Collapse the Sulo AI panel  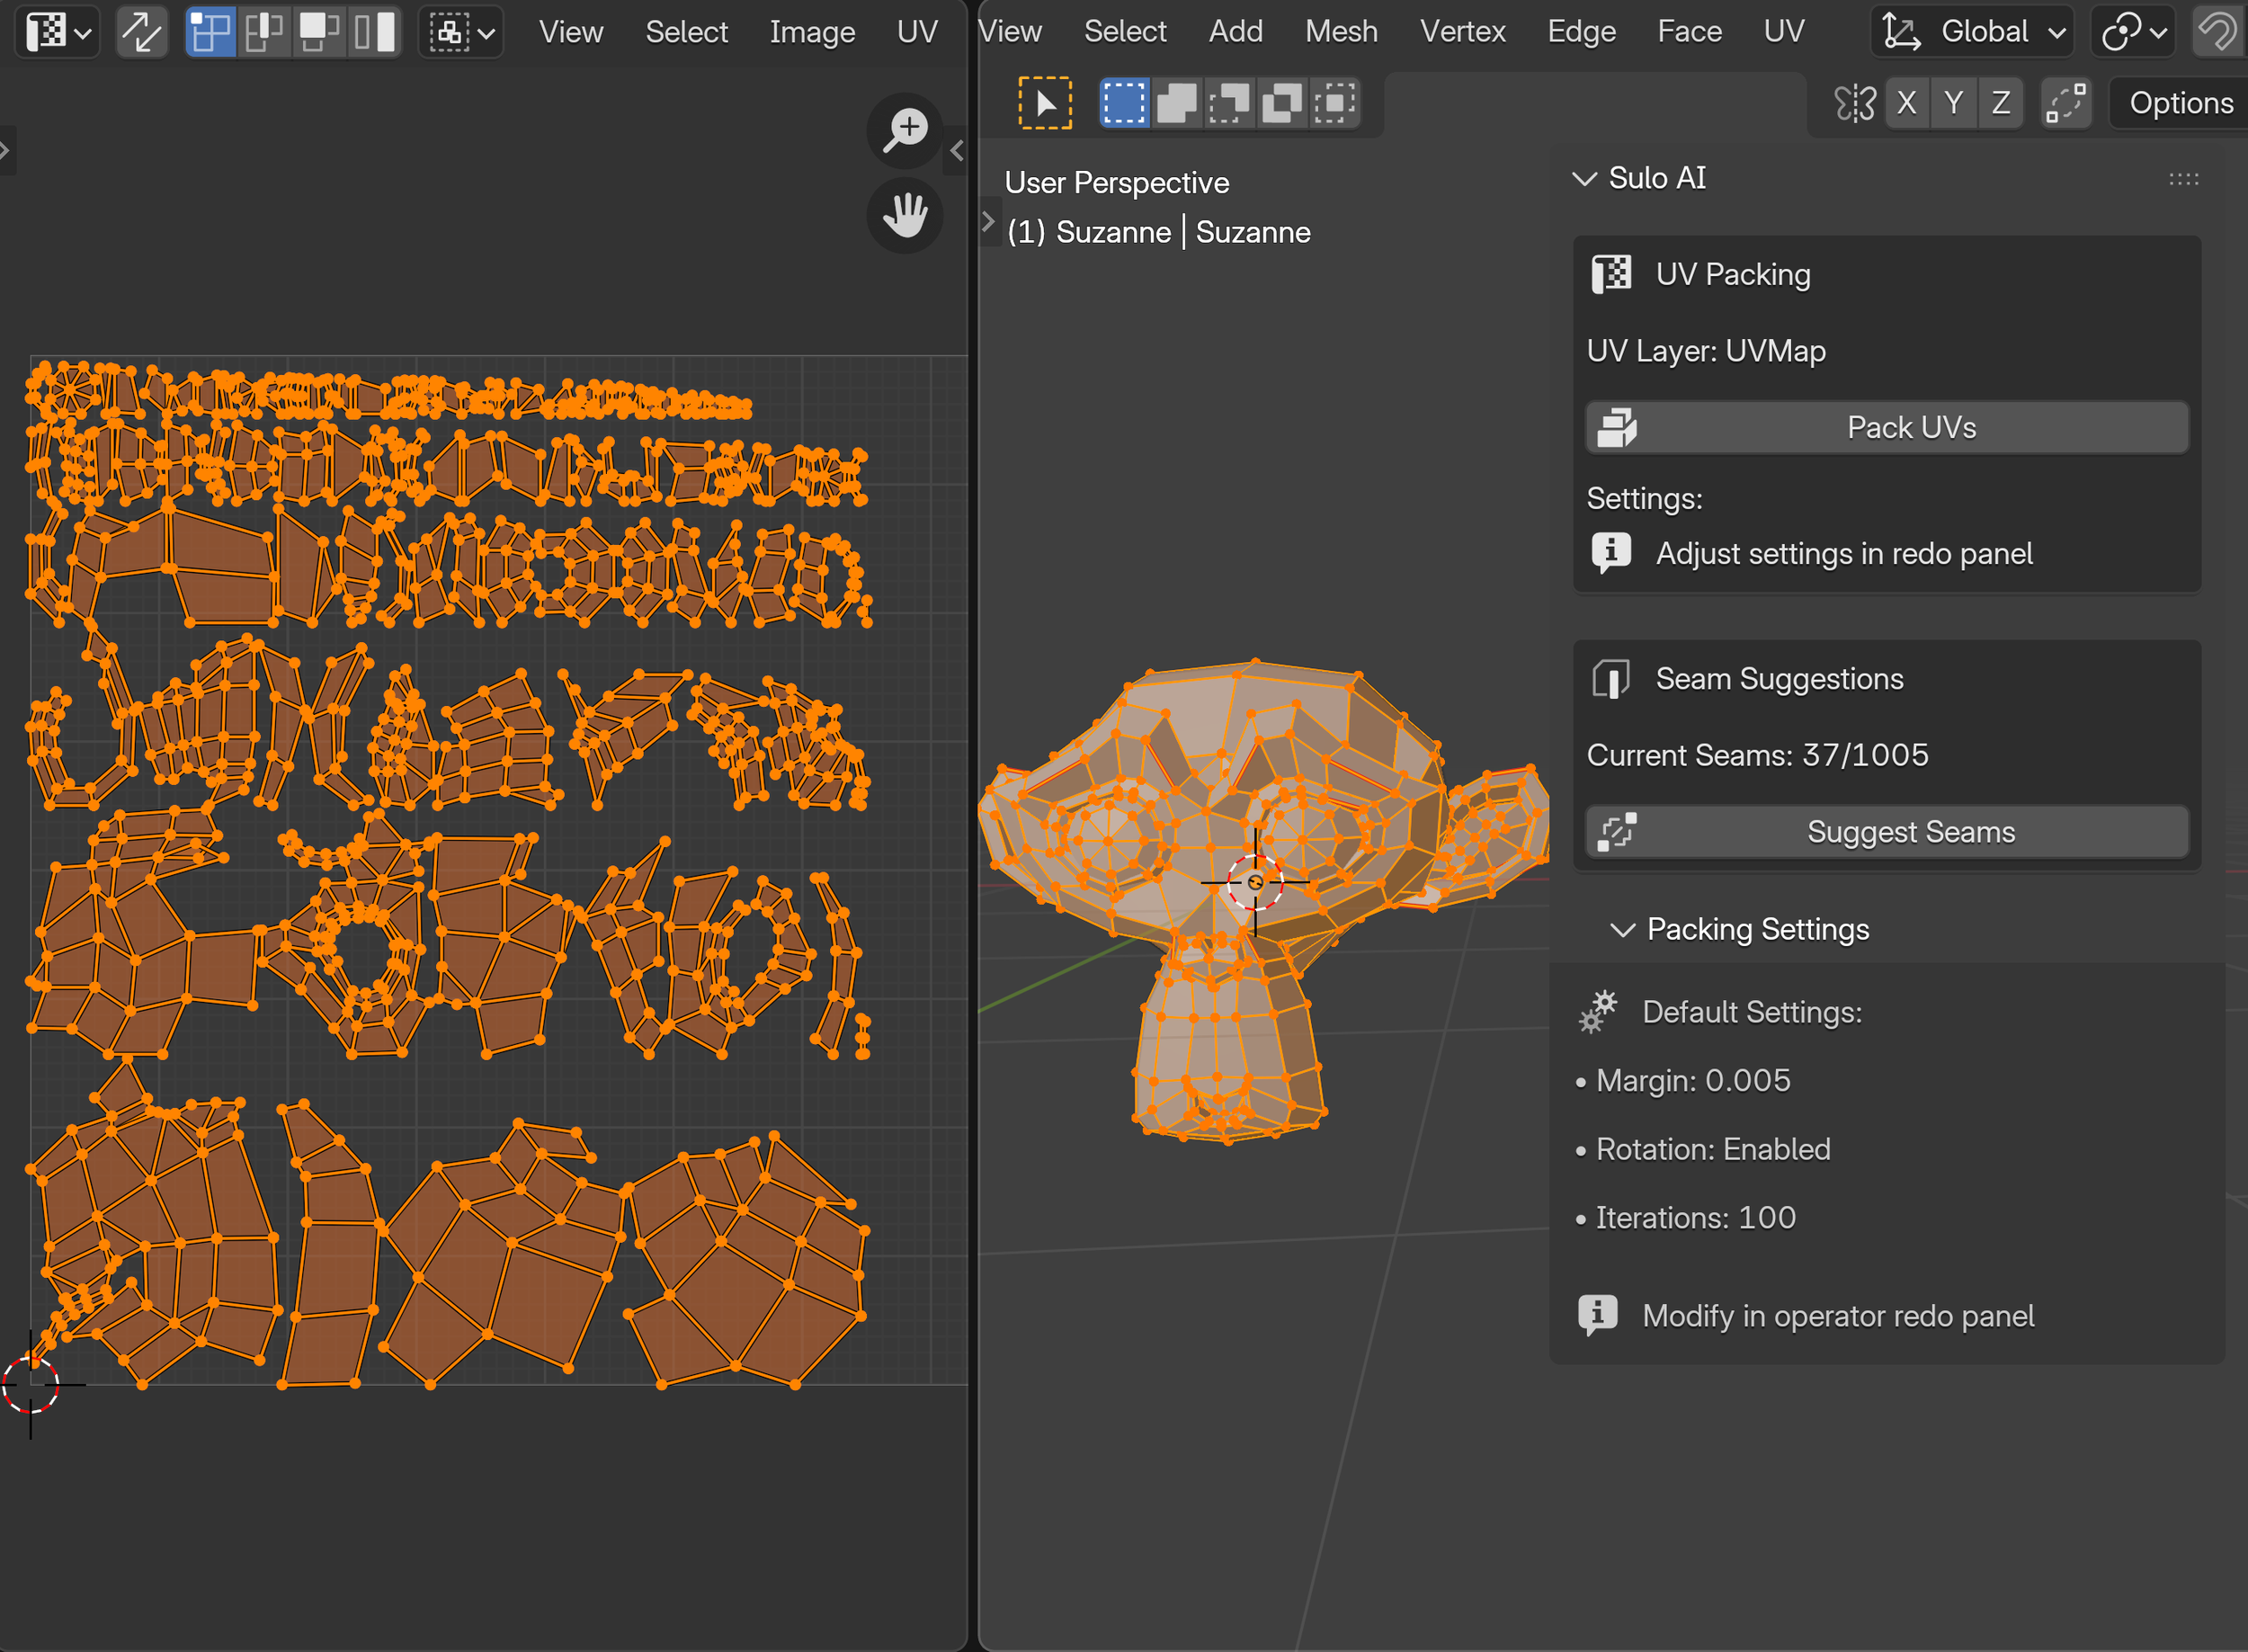1585,179
